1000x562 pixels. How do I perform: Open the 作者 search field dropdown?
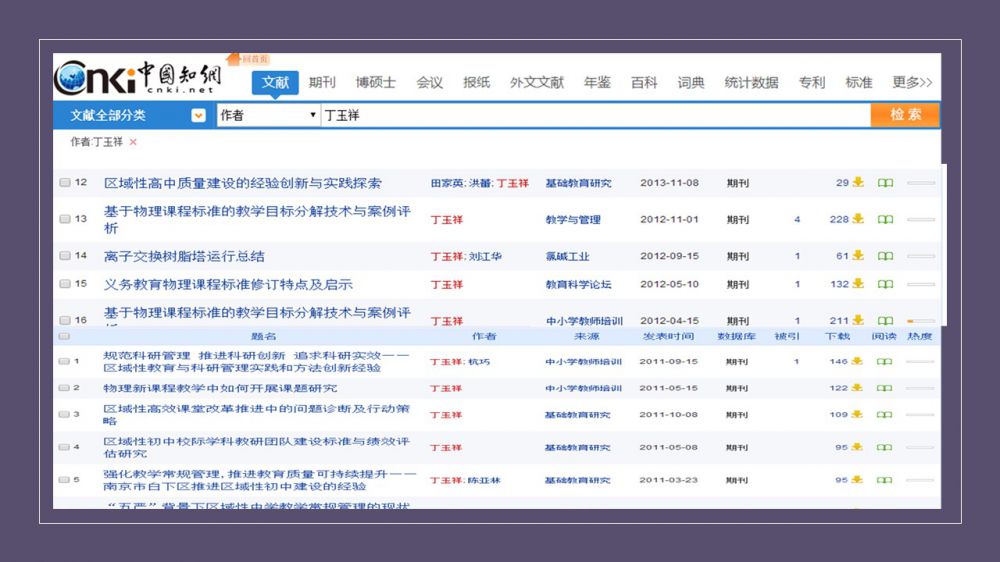(x=267, y=115)
